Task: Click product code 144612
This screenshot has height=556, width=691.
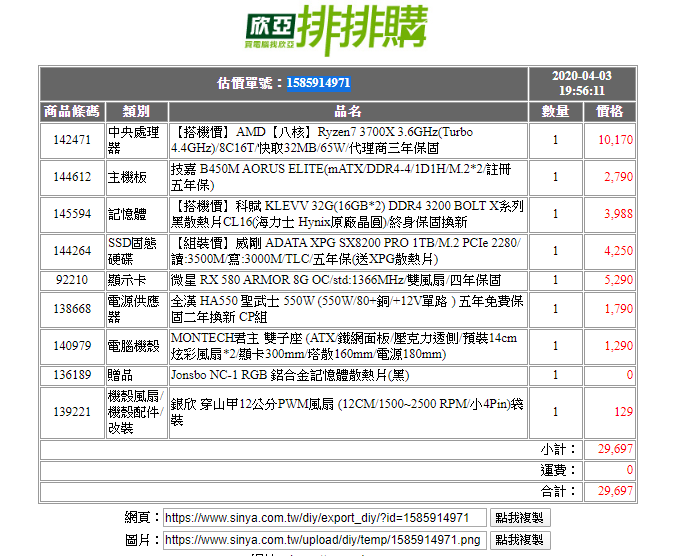Action: tap(72, 177)
